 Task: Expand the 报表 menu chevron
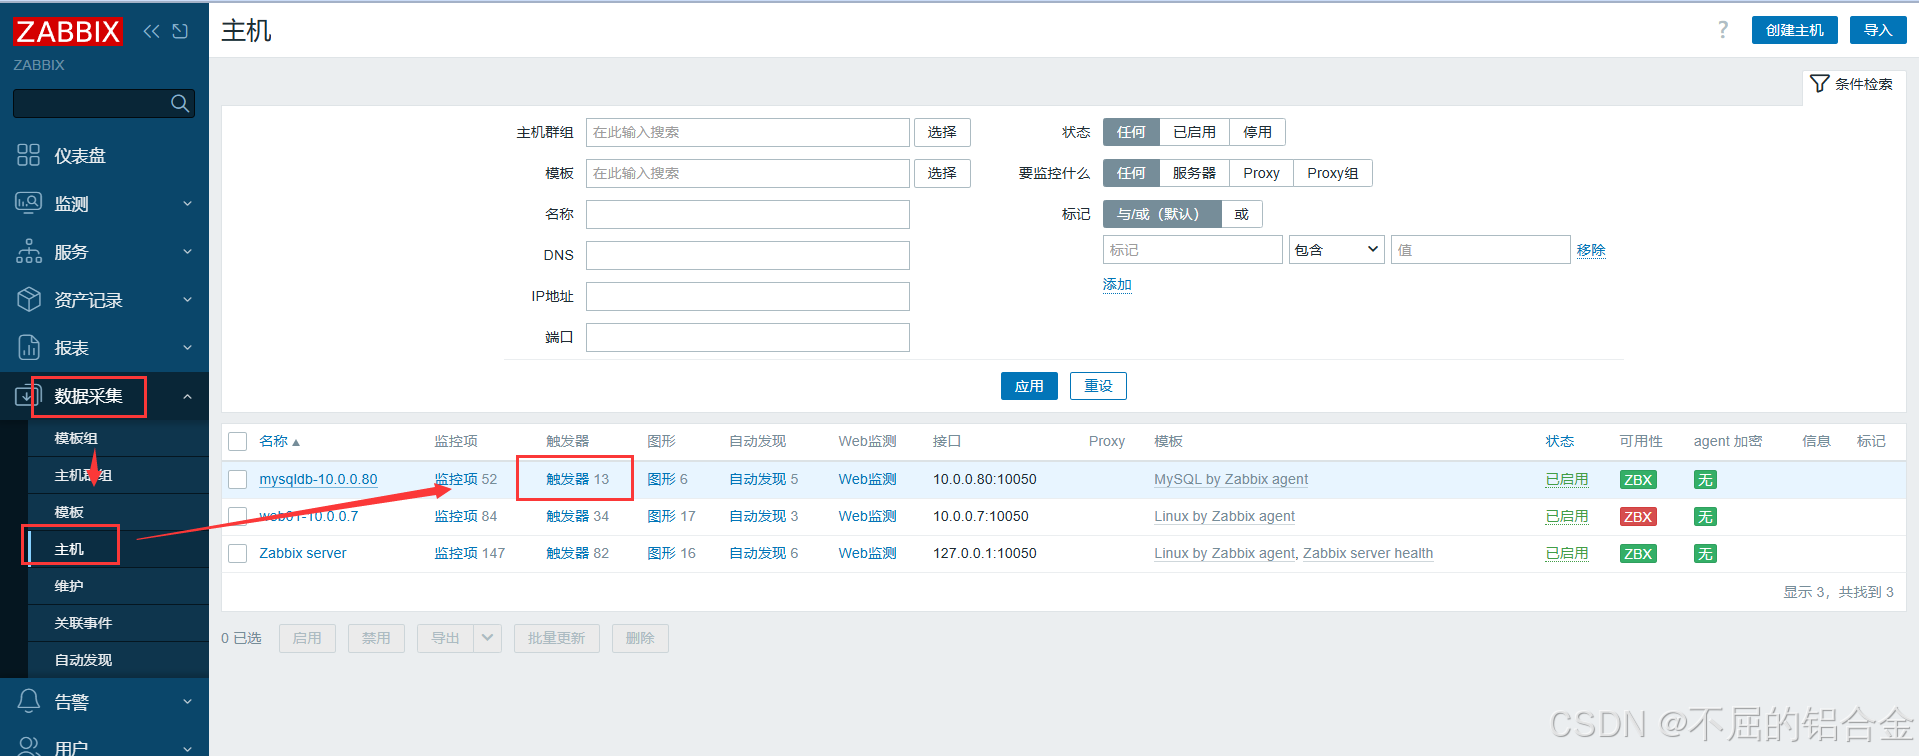tap(187, 348)
